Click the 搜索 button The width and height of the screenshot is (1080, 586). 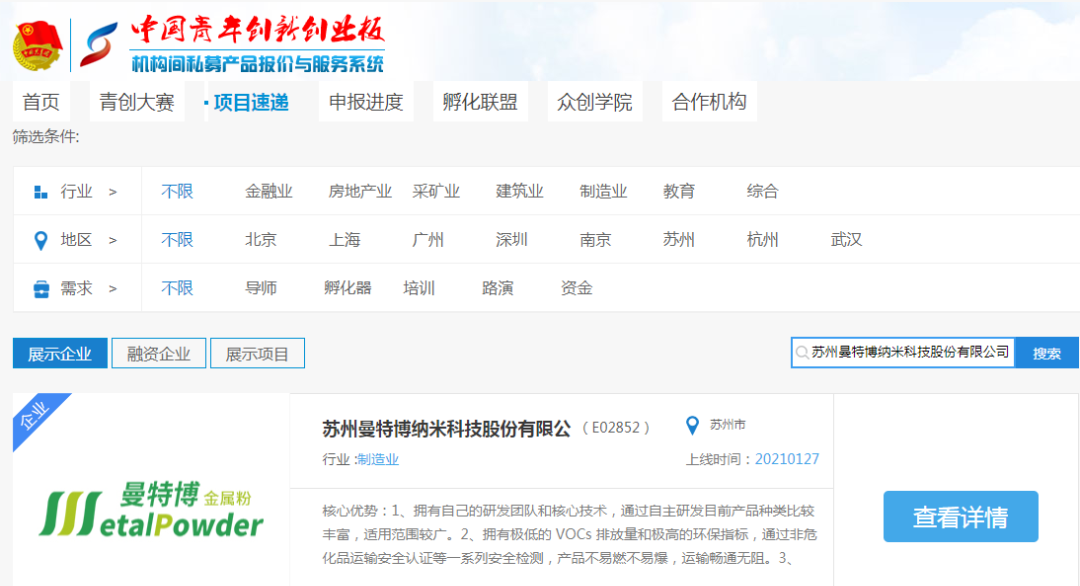(x=1047, y=353)
